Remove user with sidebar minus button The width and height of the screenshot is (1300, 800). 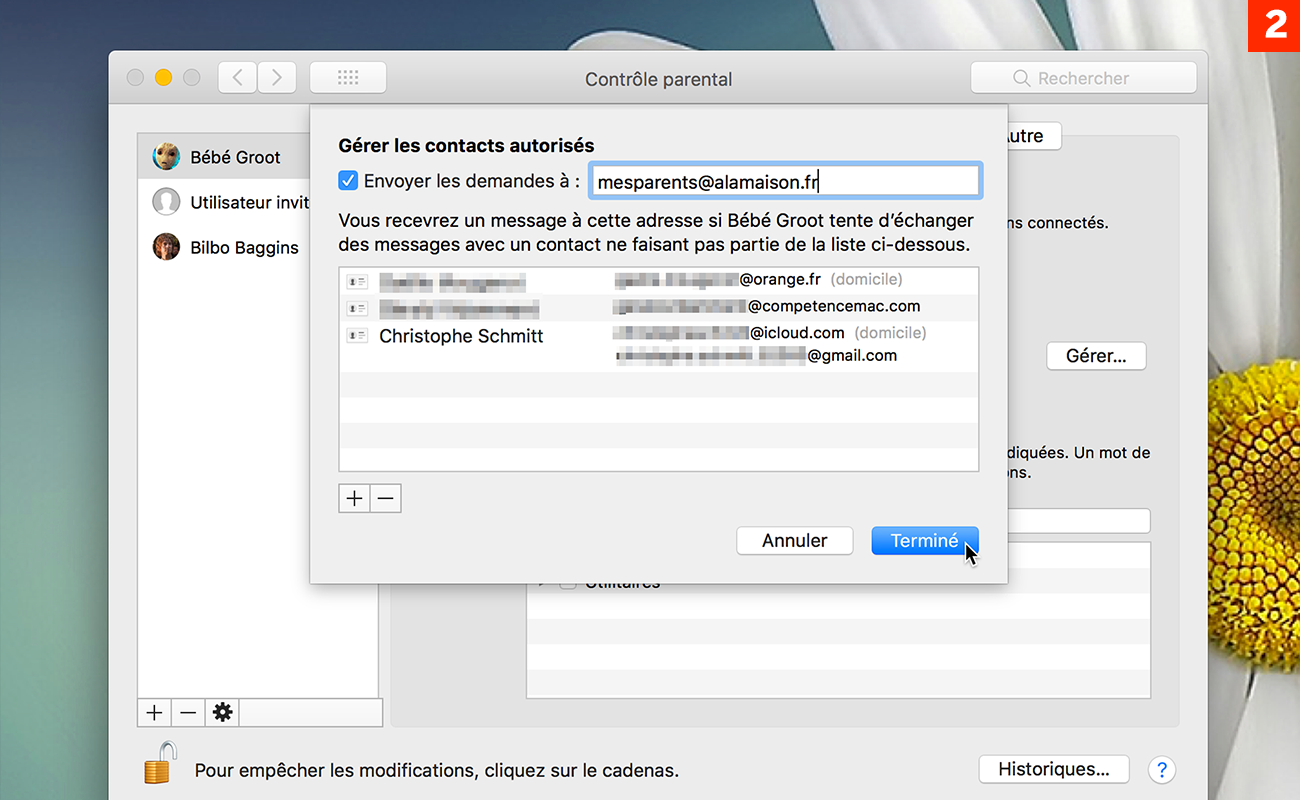(188, 713)
